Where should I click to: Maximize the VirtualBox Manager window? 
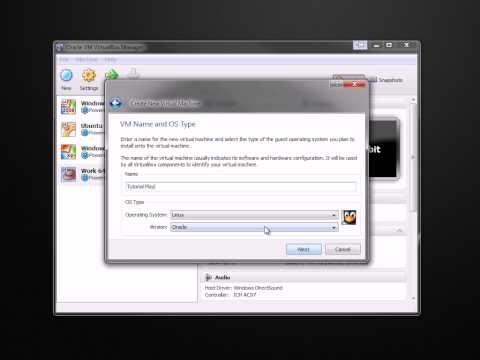click(x=389, y=45)
